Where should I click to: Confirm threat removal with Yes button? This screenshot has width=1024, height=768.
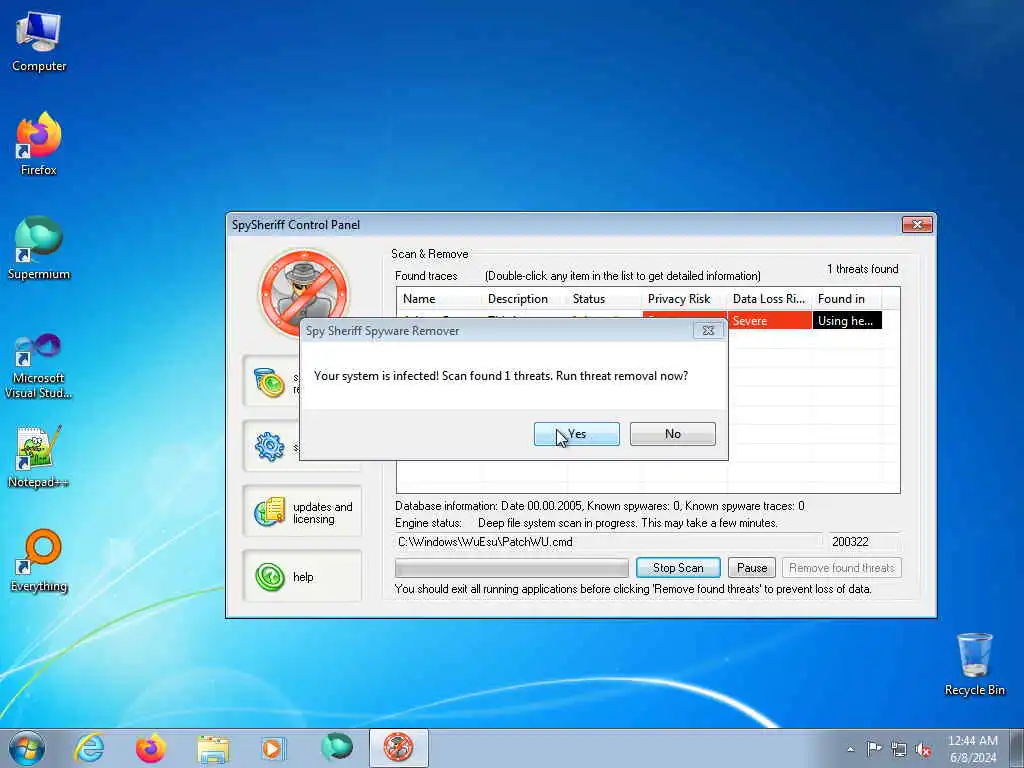576,434
